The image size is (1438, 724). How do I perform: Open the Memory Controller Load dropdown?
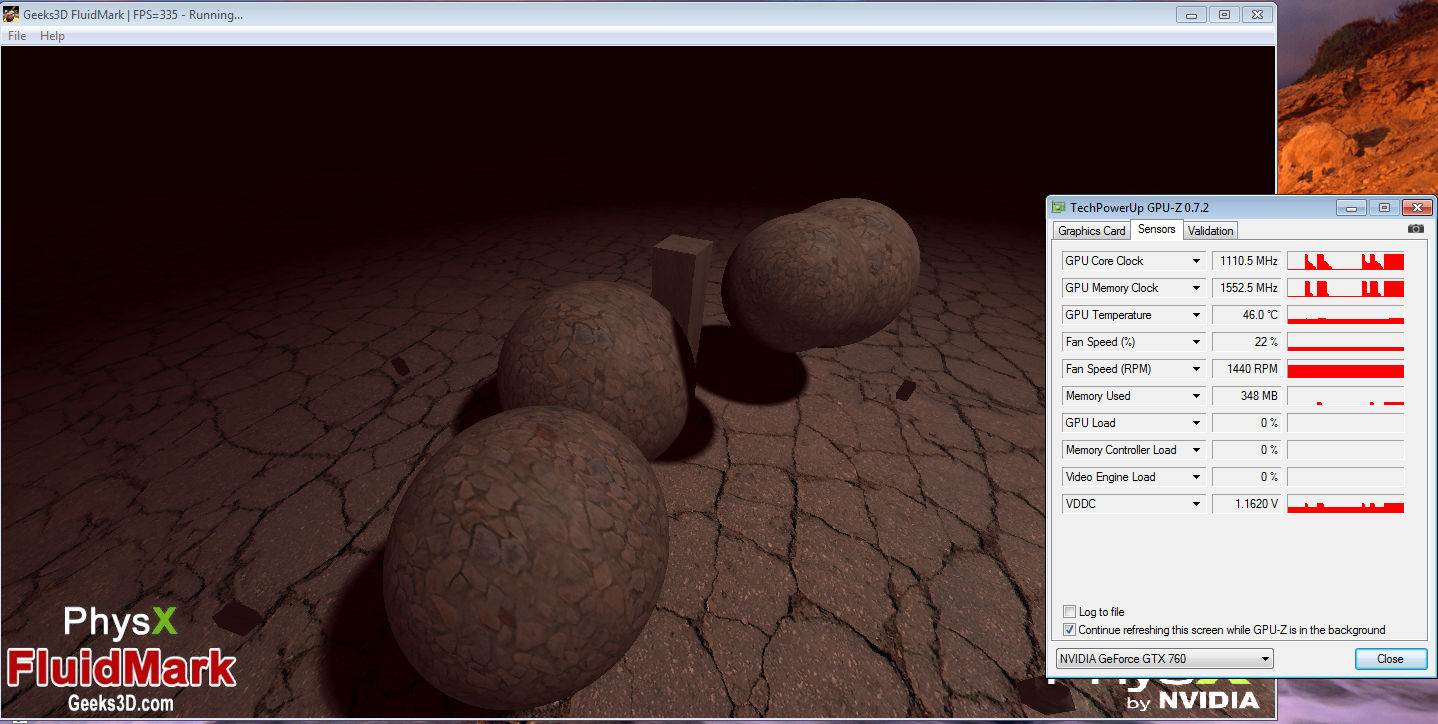pyautogui.click(x=1196, y=450)
